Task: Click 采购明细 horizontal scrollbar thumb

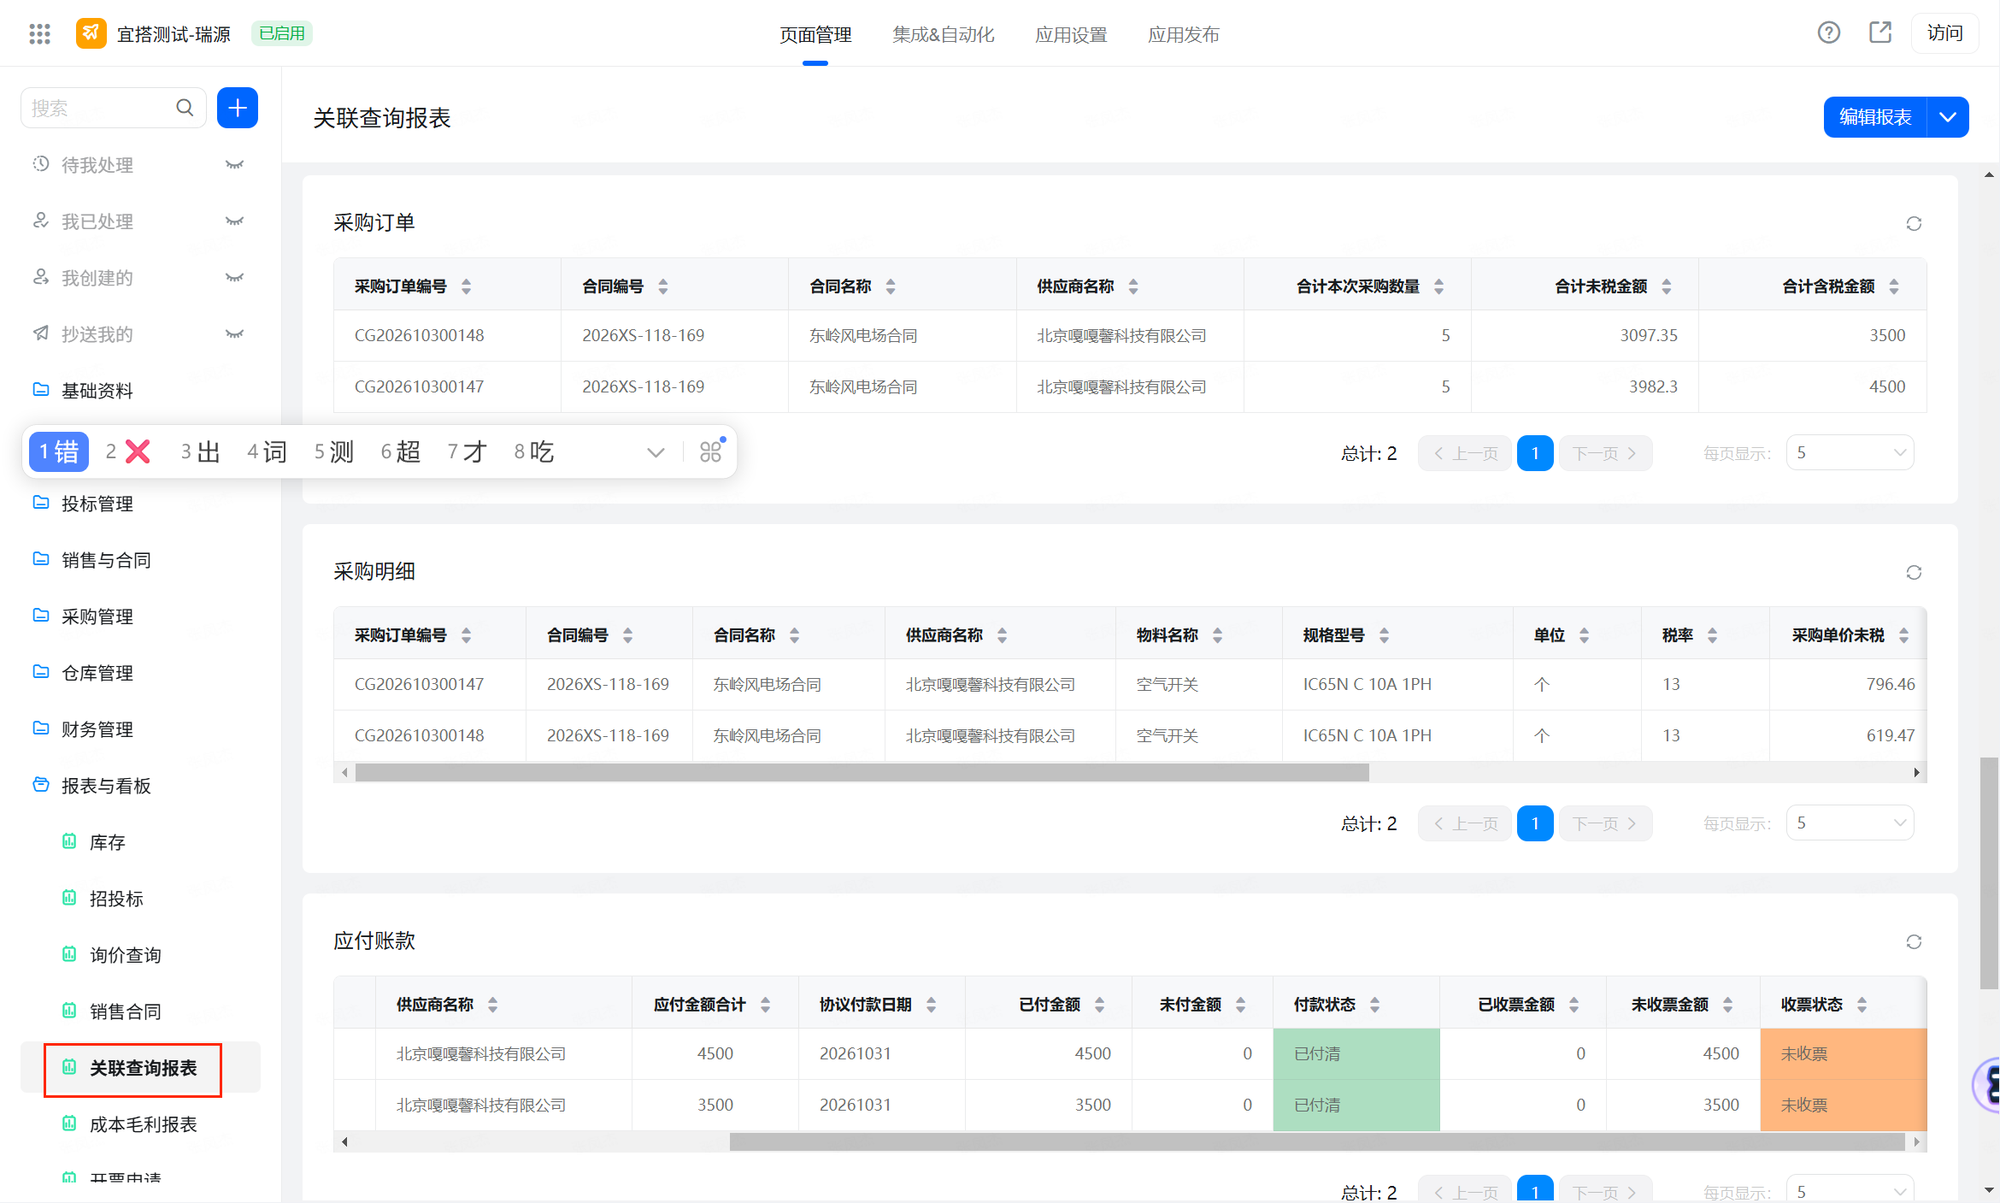Action: [862, 772]
